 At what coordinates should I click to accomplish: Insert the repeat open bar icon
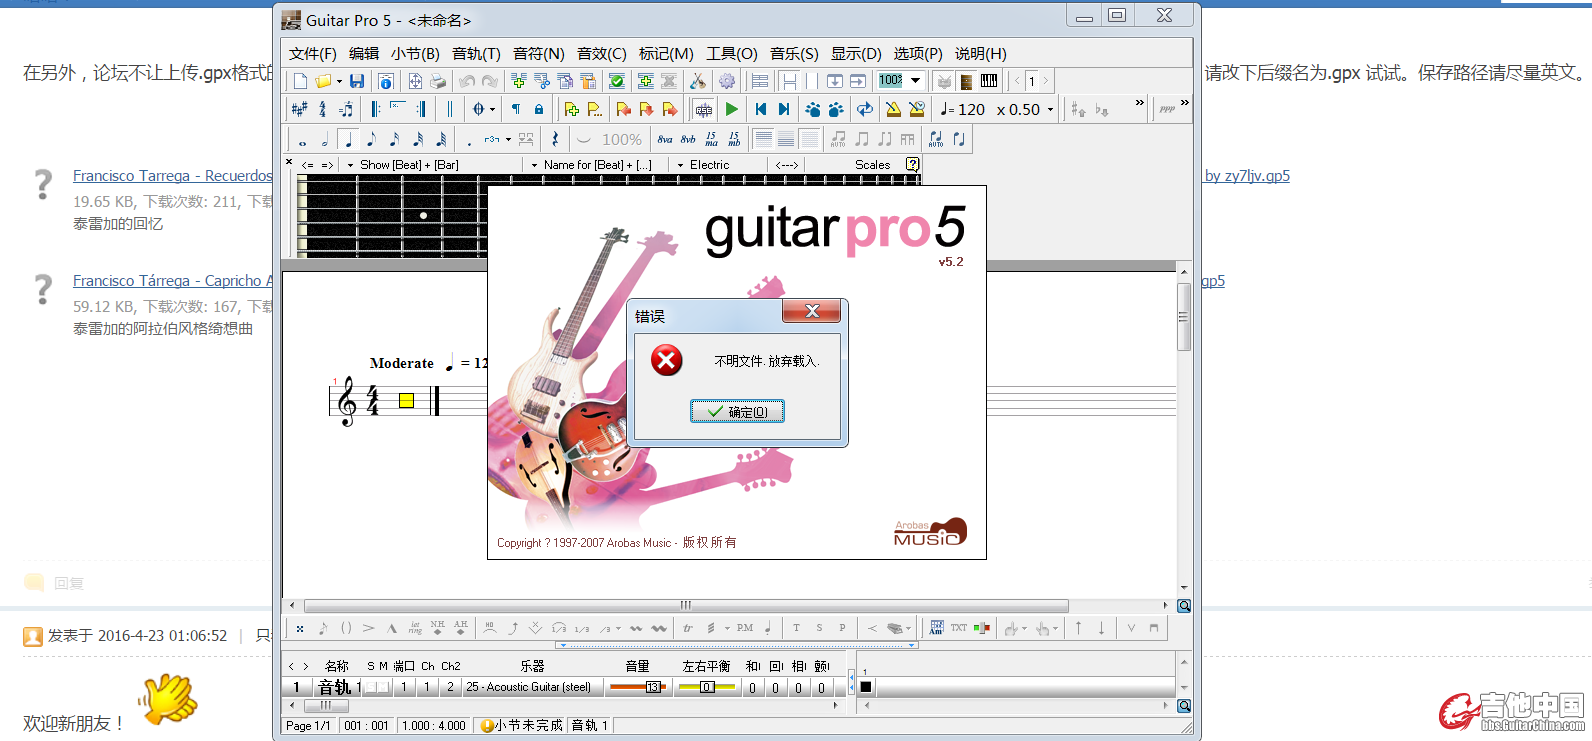coord(376,109)
